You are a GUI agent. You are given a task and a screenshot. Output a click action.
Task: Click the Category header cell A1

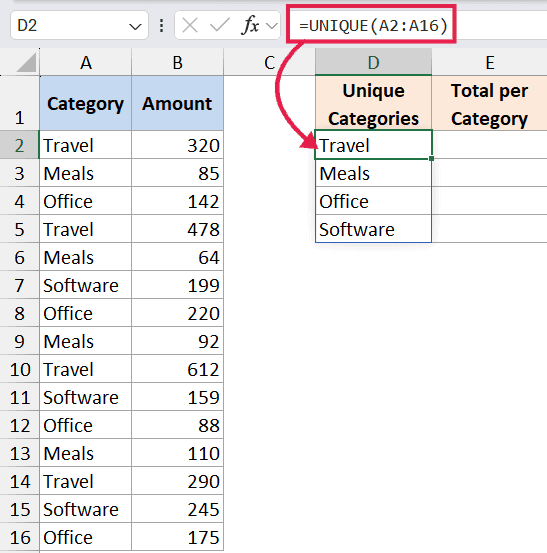(x=86, y=103)
